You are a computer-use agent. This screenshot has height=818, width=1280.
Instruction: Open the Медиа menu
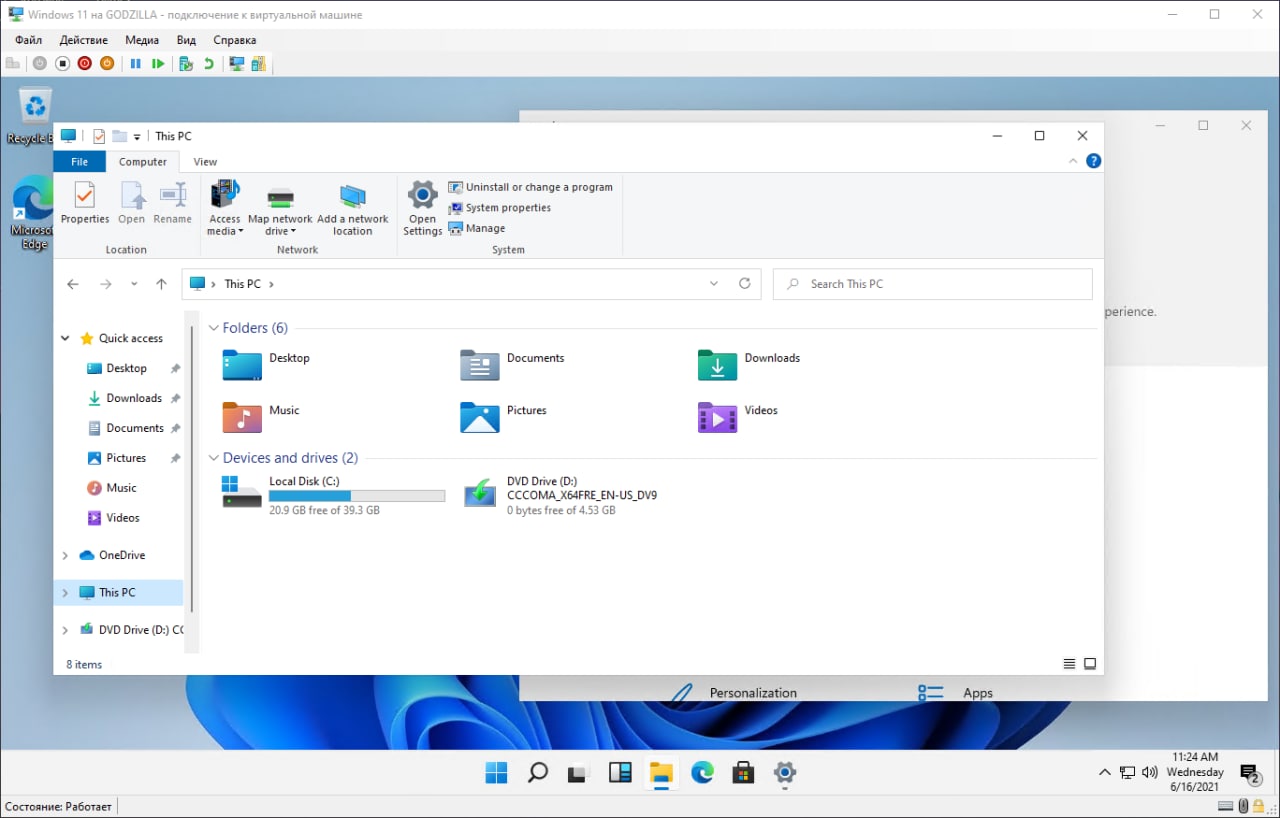tap(142, 40)
